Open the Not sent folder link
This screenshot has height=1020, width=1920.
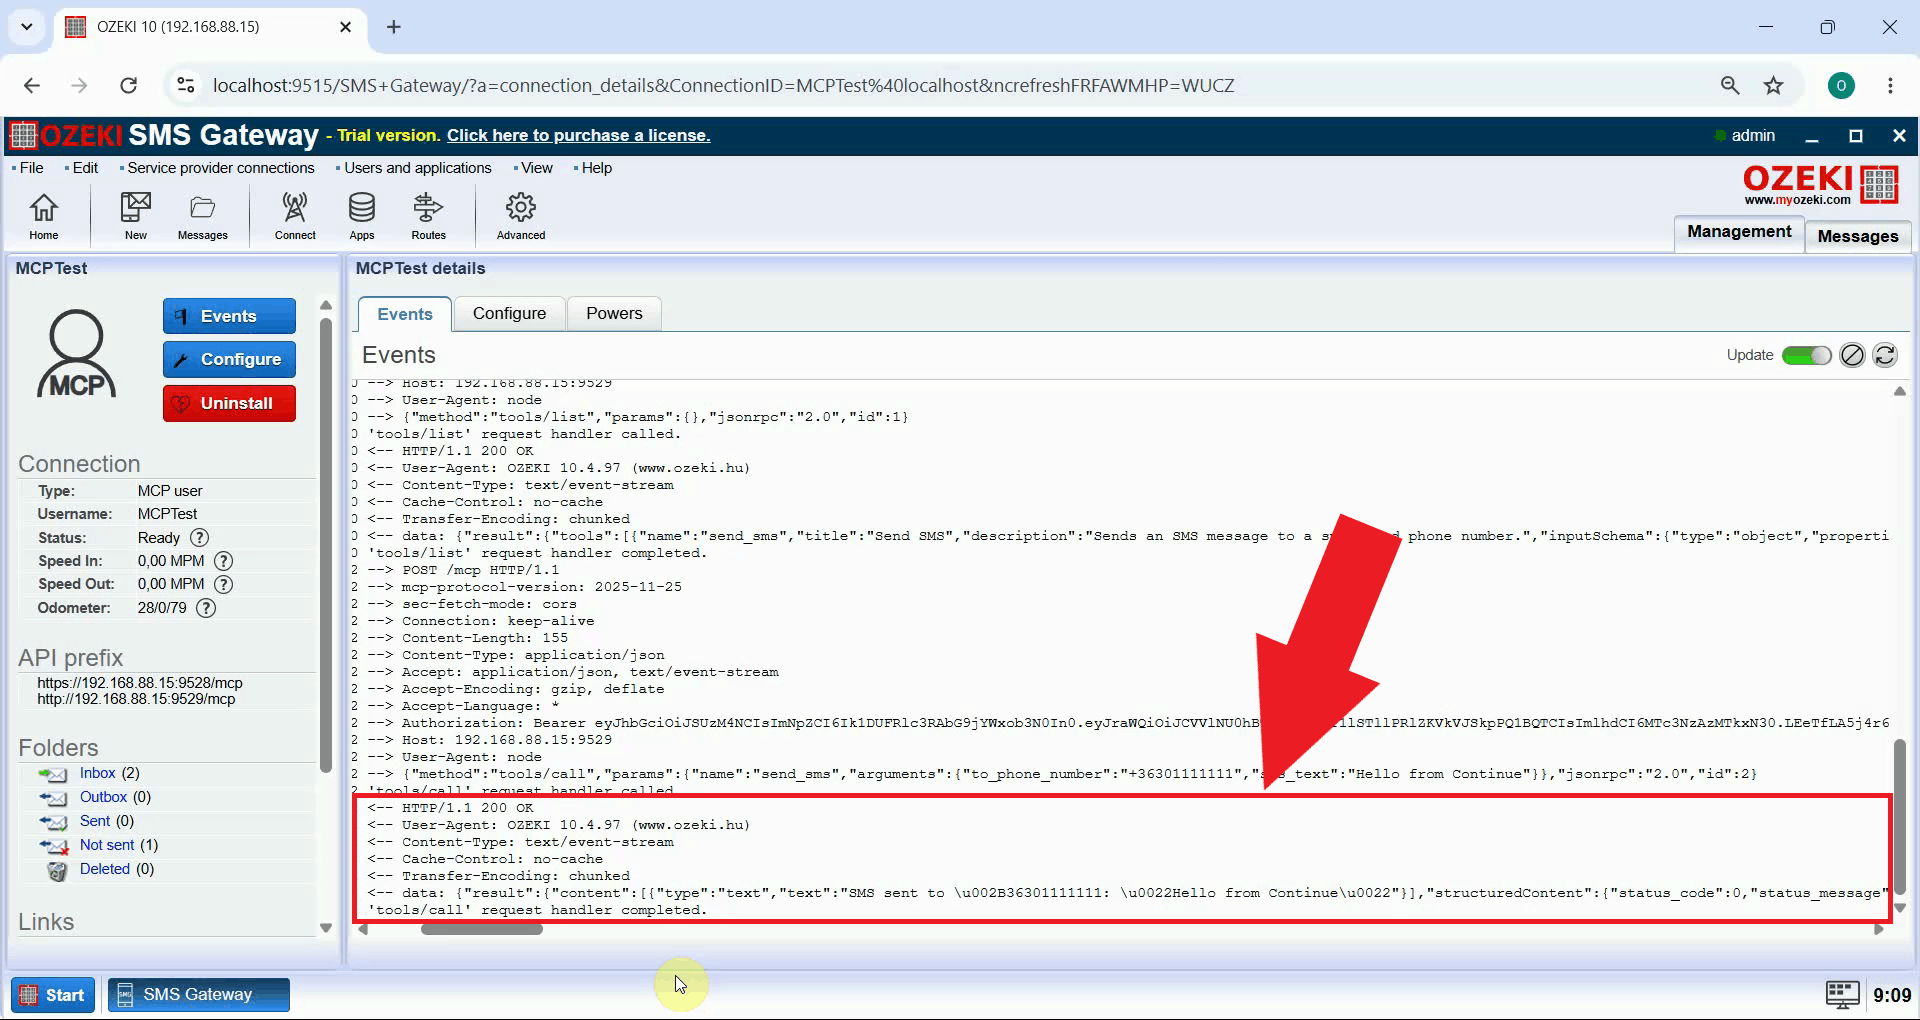tap(107, 845)
